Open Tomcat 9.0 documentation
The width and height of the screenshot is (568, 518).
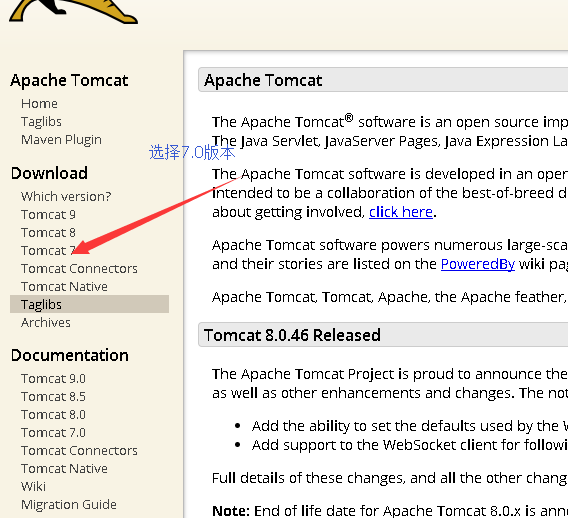coord(53,379)
